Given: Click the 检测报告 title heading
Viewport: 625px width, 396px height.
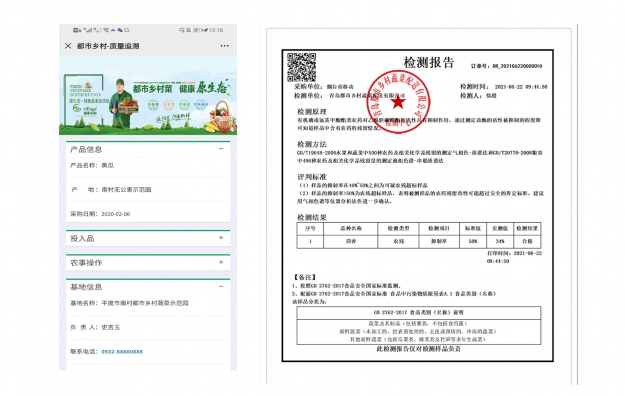Looking at the screenshot, I should tap(429, 63).
